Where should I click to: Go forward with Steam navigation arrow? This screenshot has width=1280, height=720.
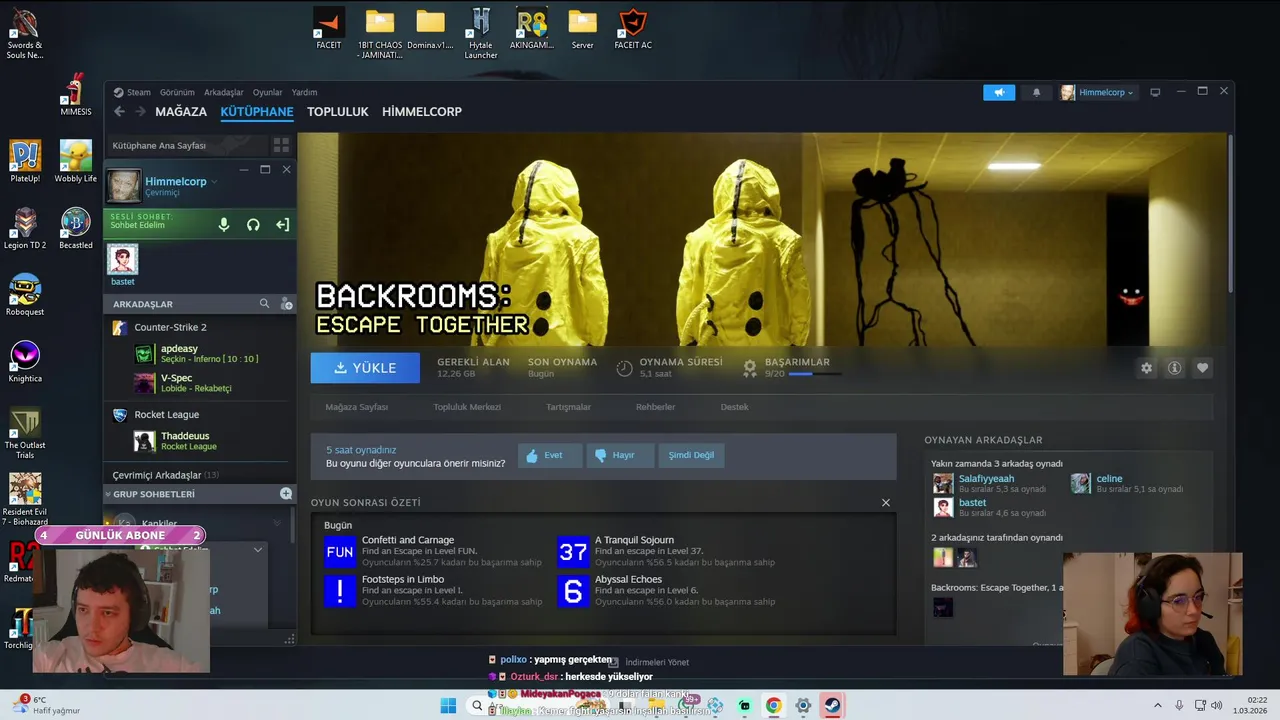click(x=140, y=112)
